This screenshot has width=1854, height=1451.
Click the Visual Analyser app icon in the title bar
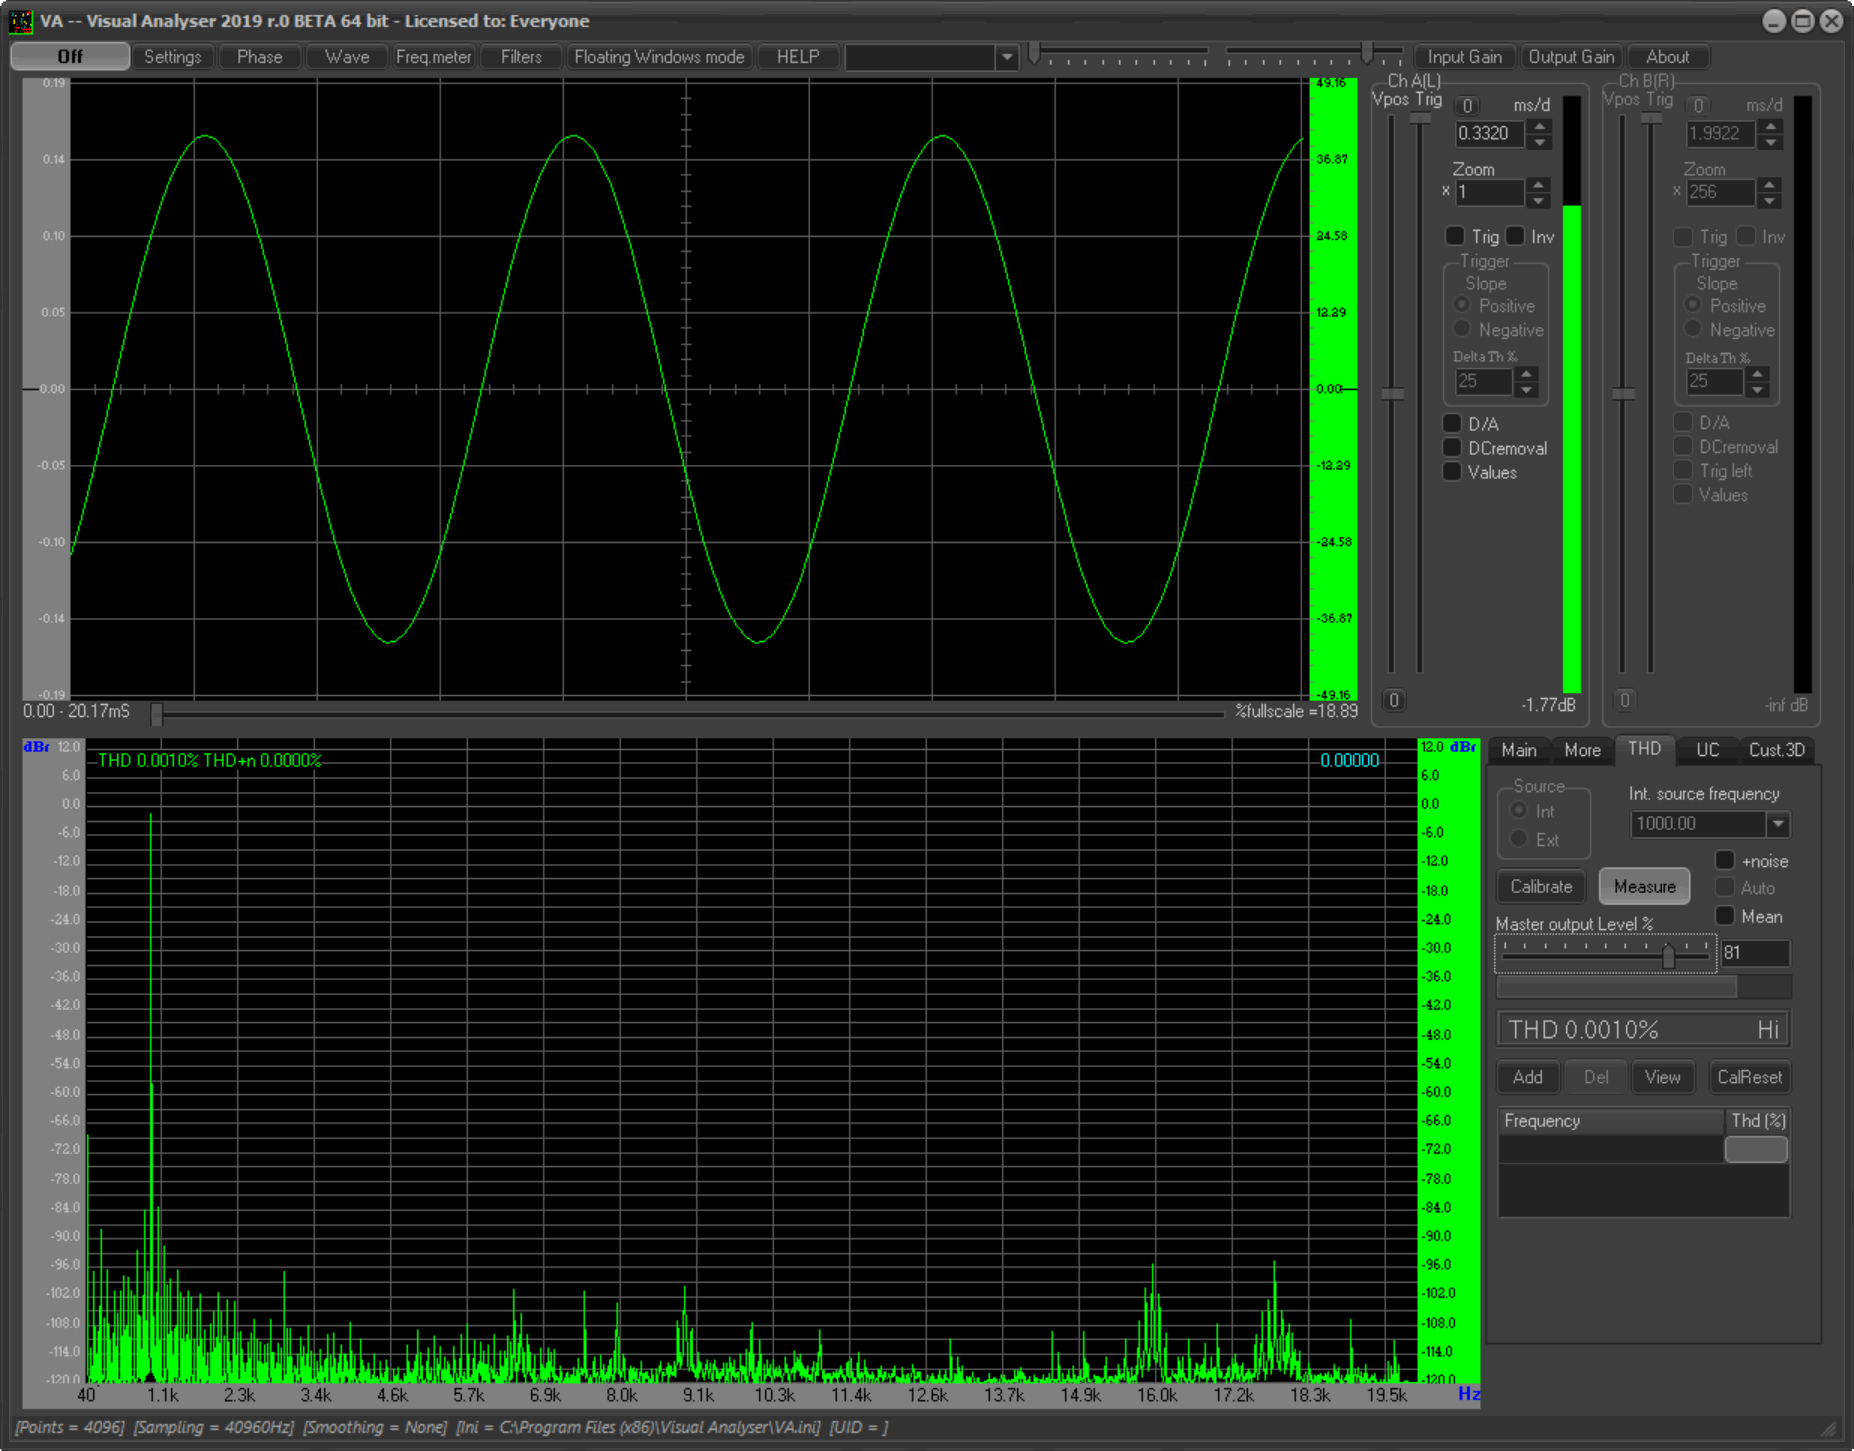tap(20, 21)
